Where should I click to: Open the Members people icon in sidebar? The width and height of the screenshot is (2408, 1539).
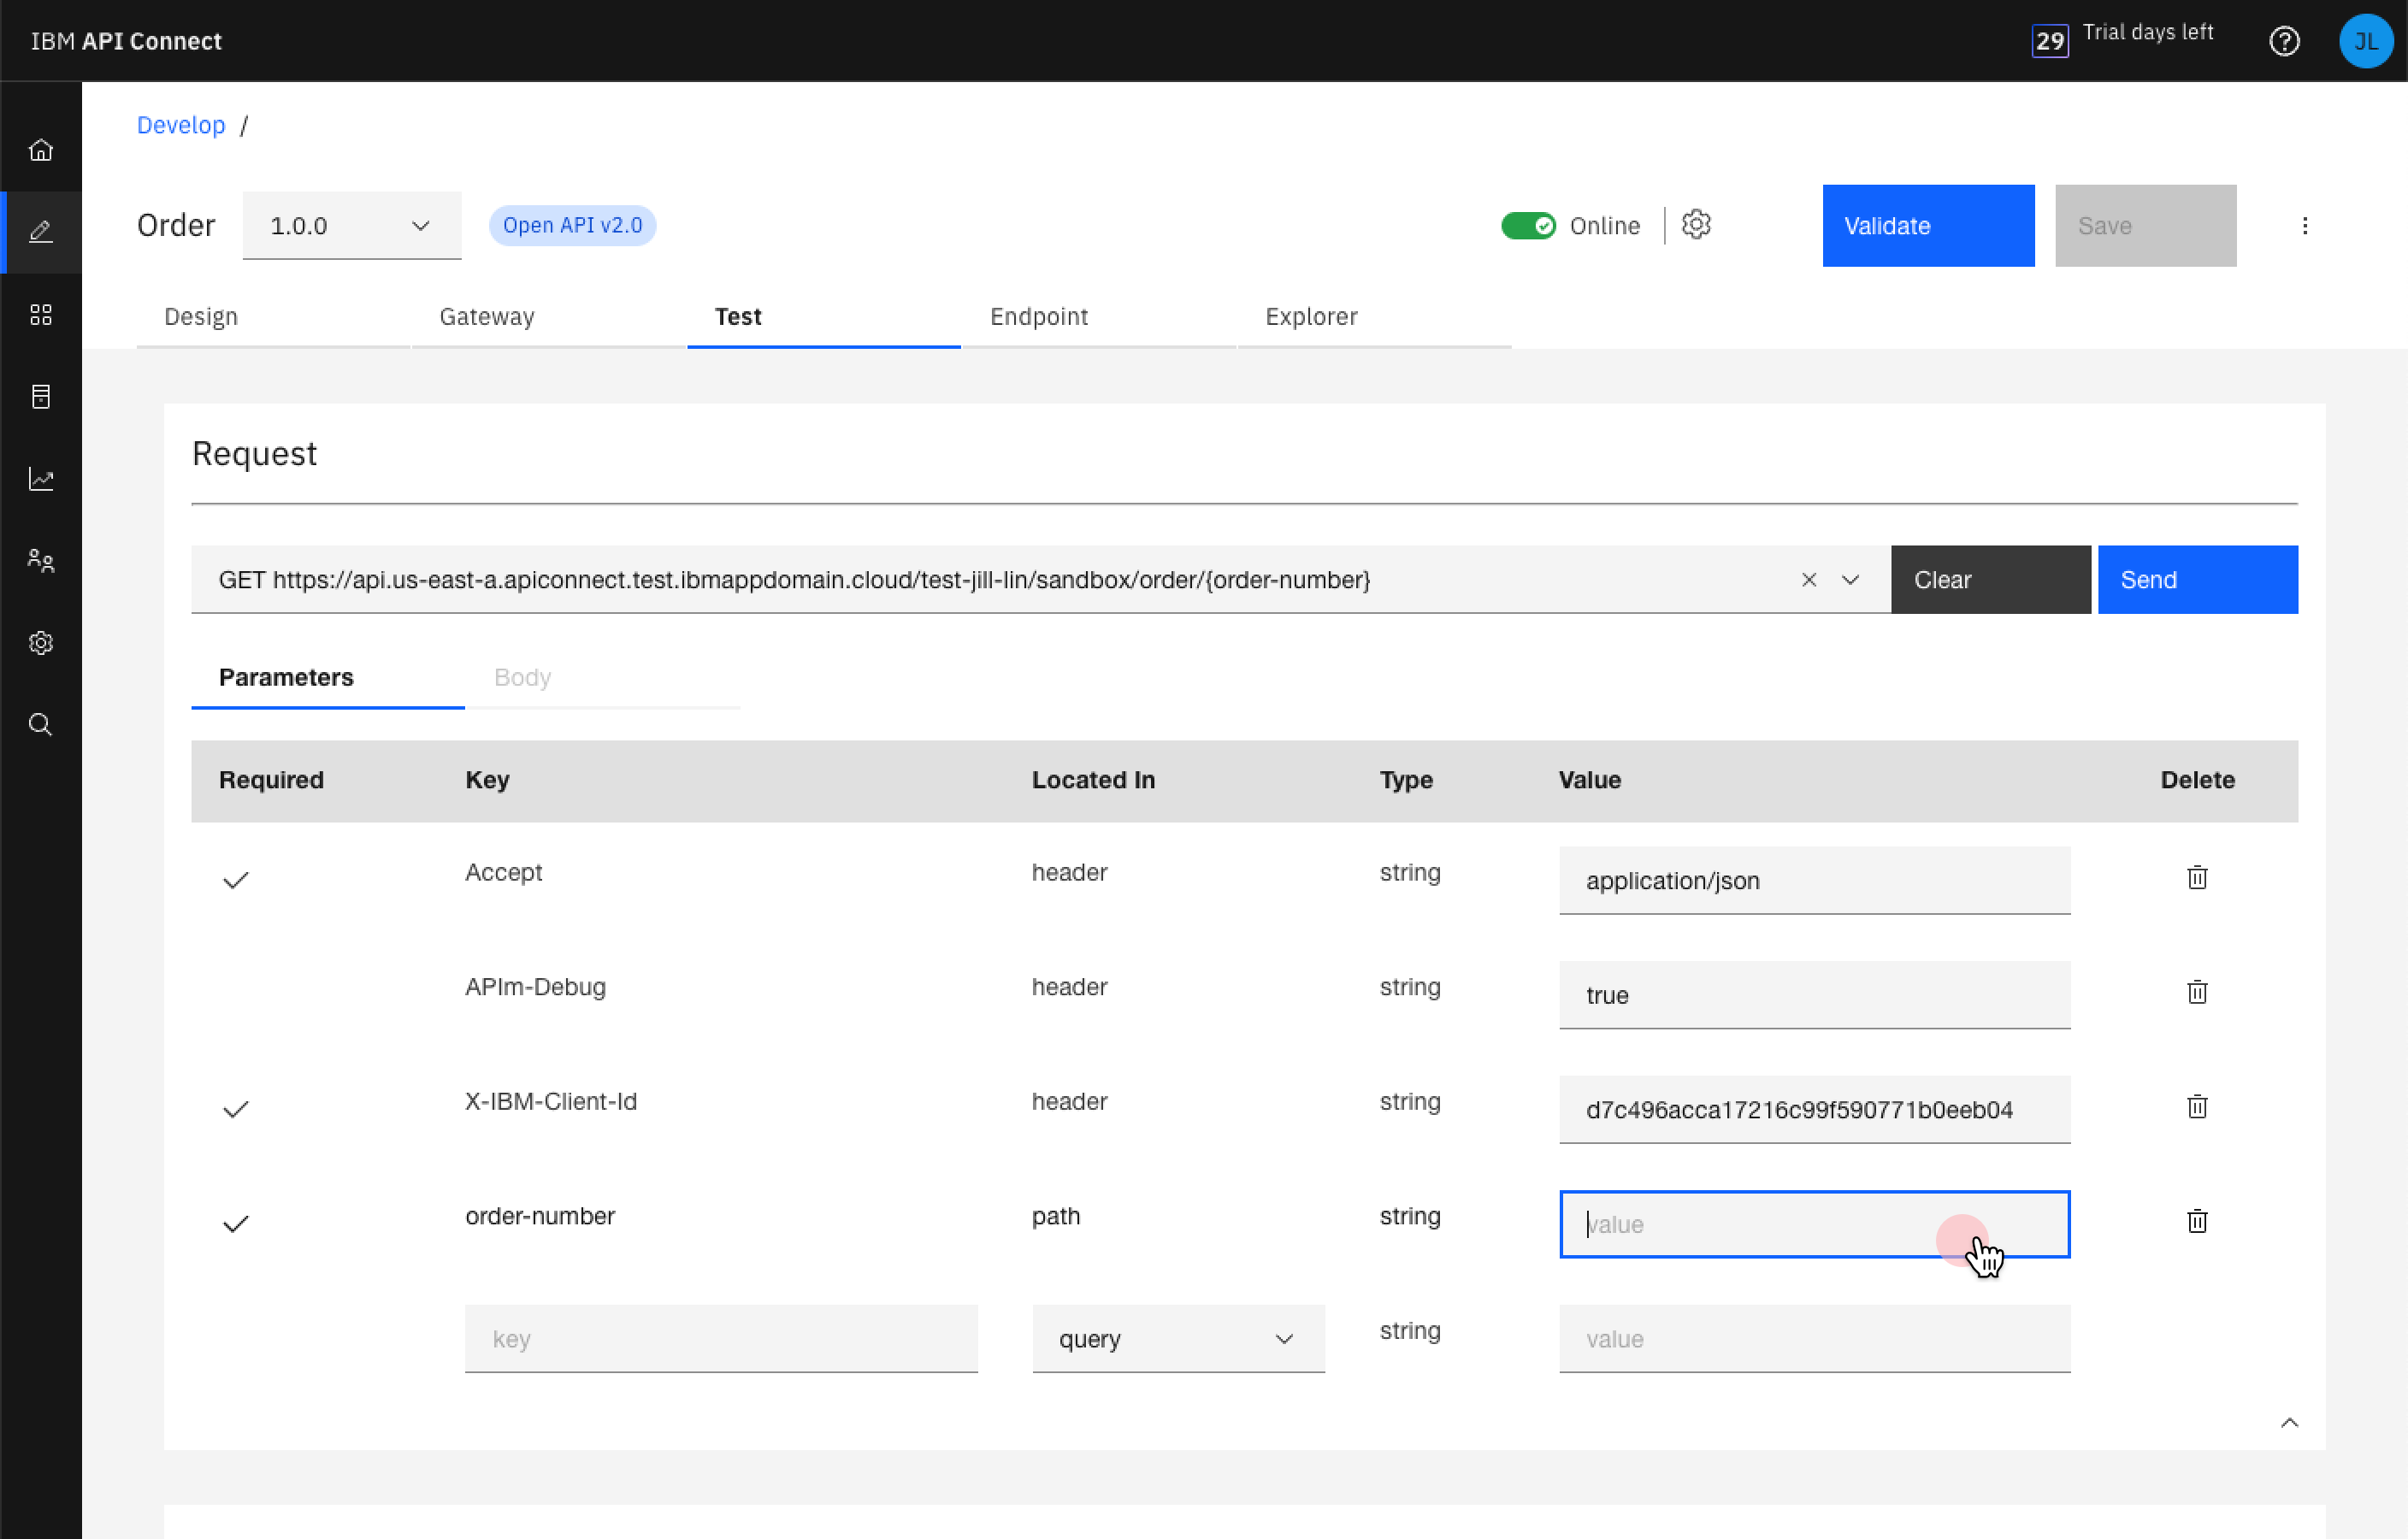[x=40, y=561]
